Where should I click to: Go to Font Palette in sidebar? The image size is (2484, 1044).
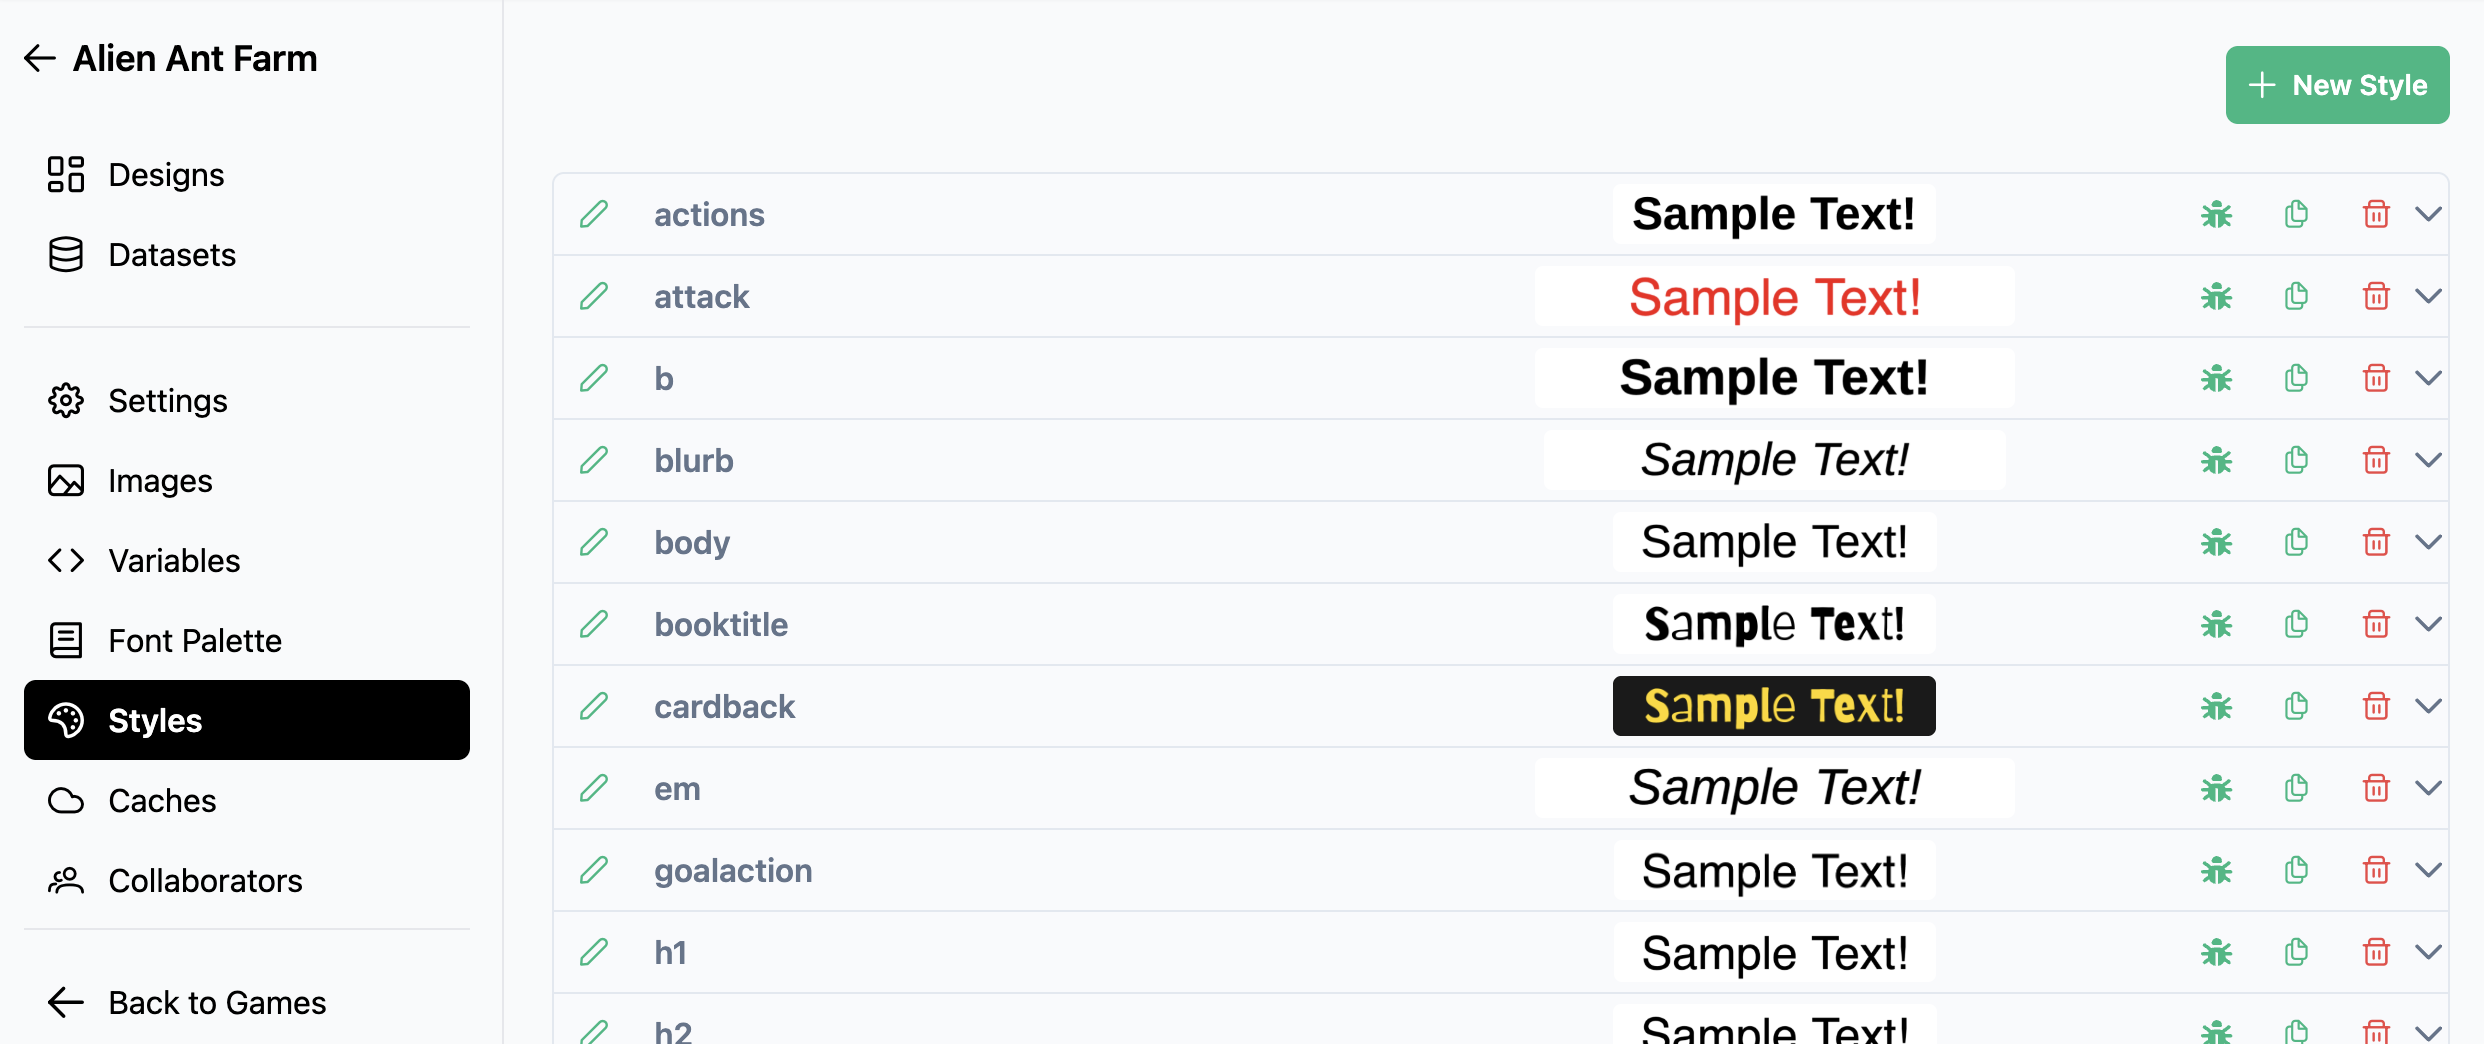pyautogui.click(x=194, y=640)
